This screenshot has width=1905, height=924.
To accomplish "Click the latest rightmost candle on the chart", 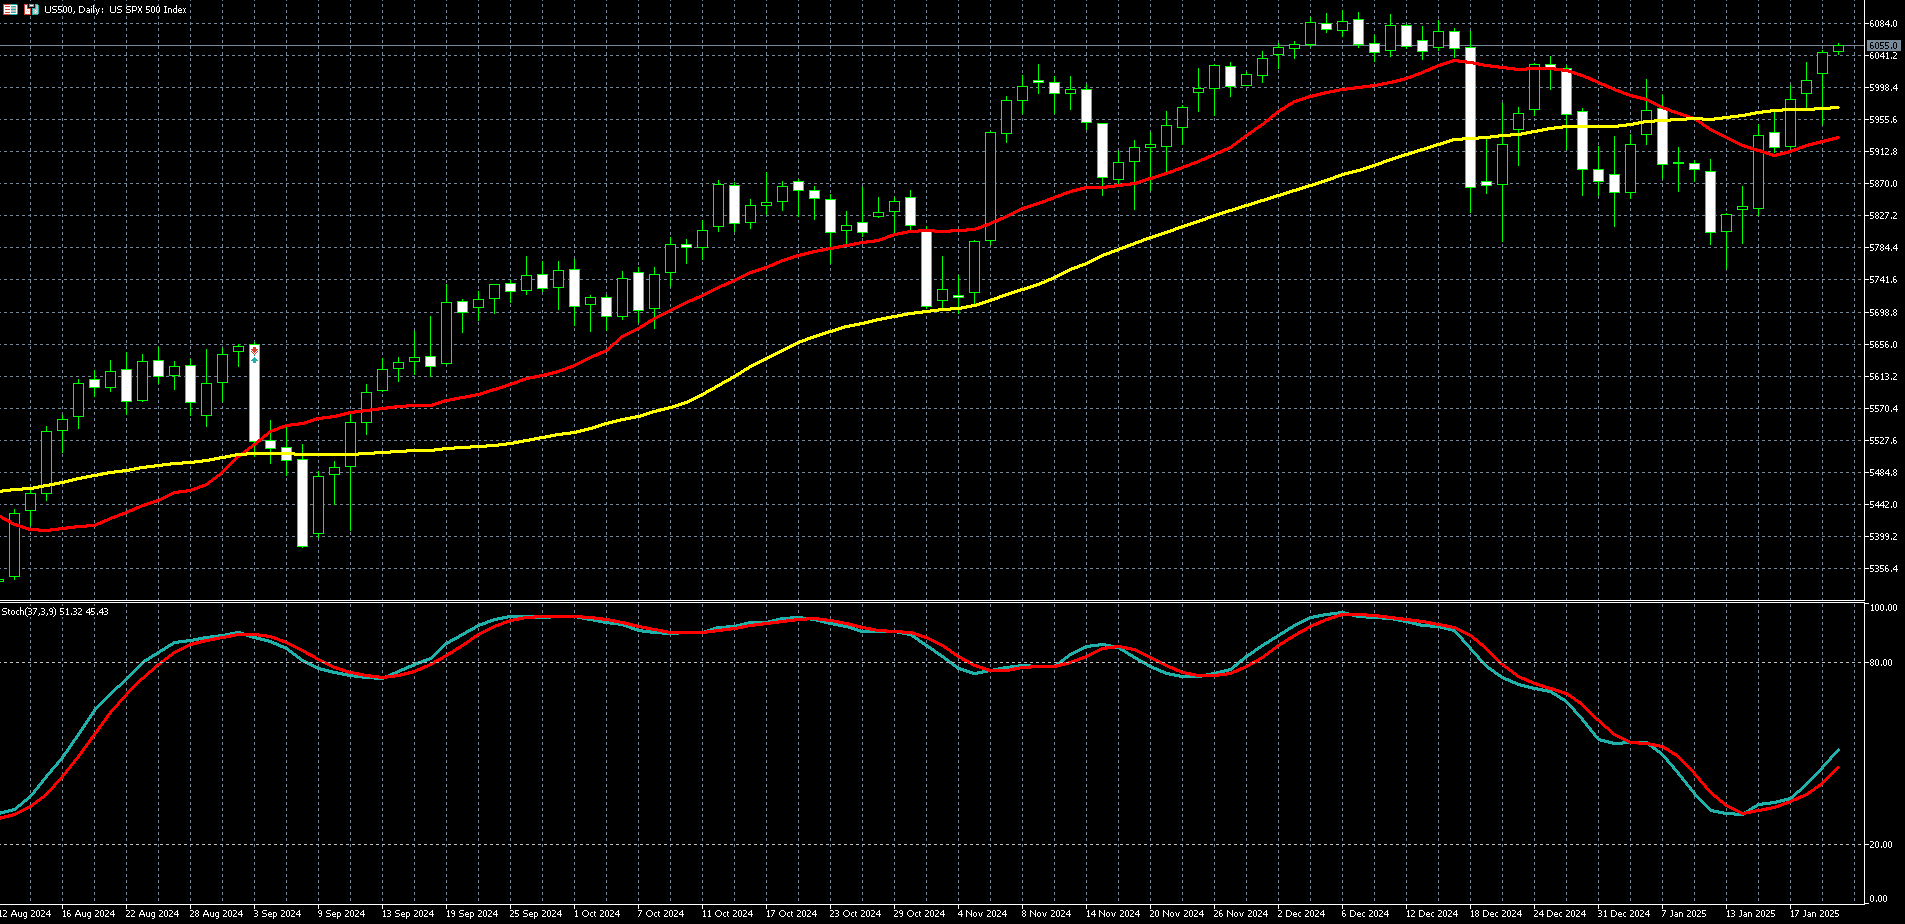I will pyautogui.click(x=1838, y=49).
